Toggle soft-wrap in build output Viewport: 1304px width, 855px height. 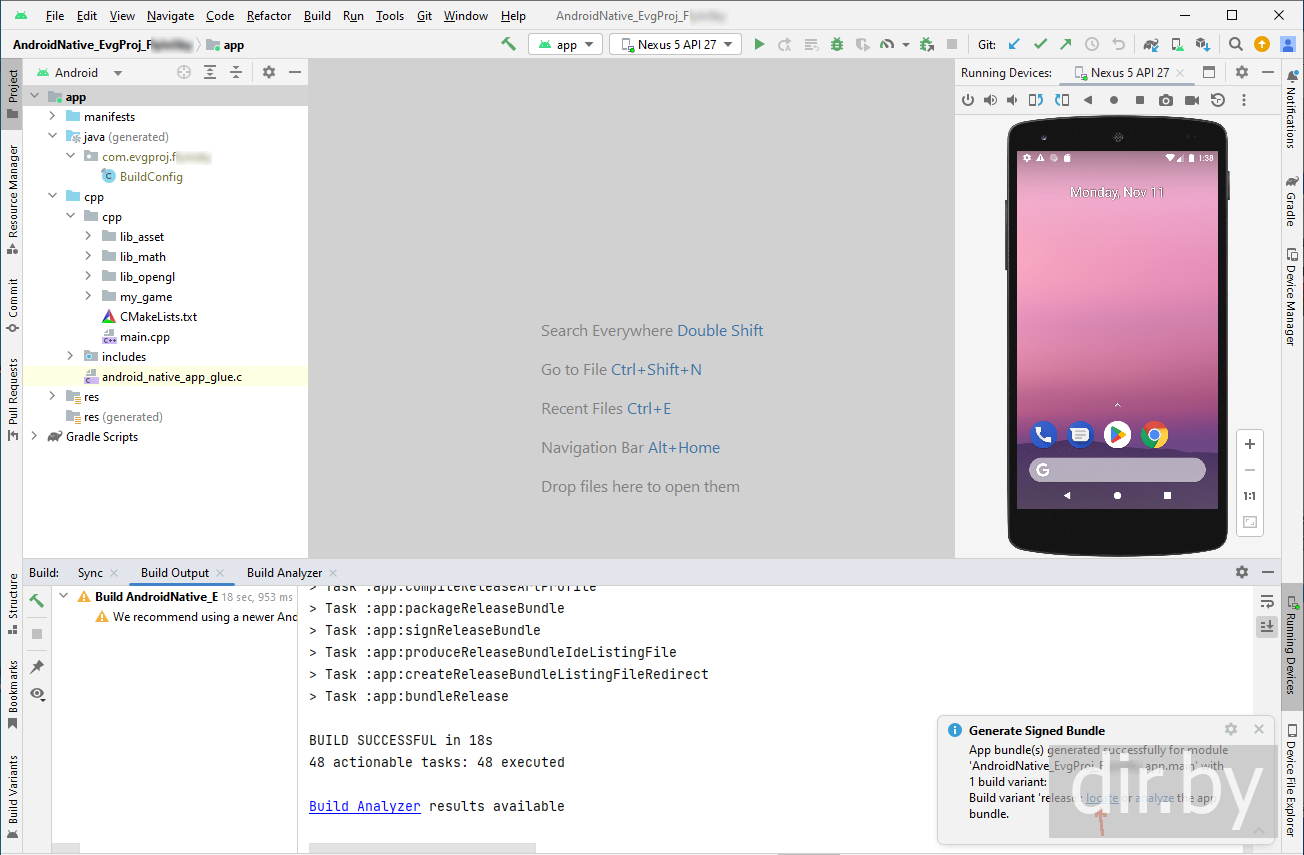1267,601
